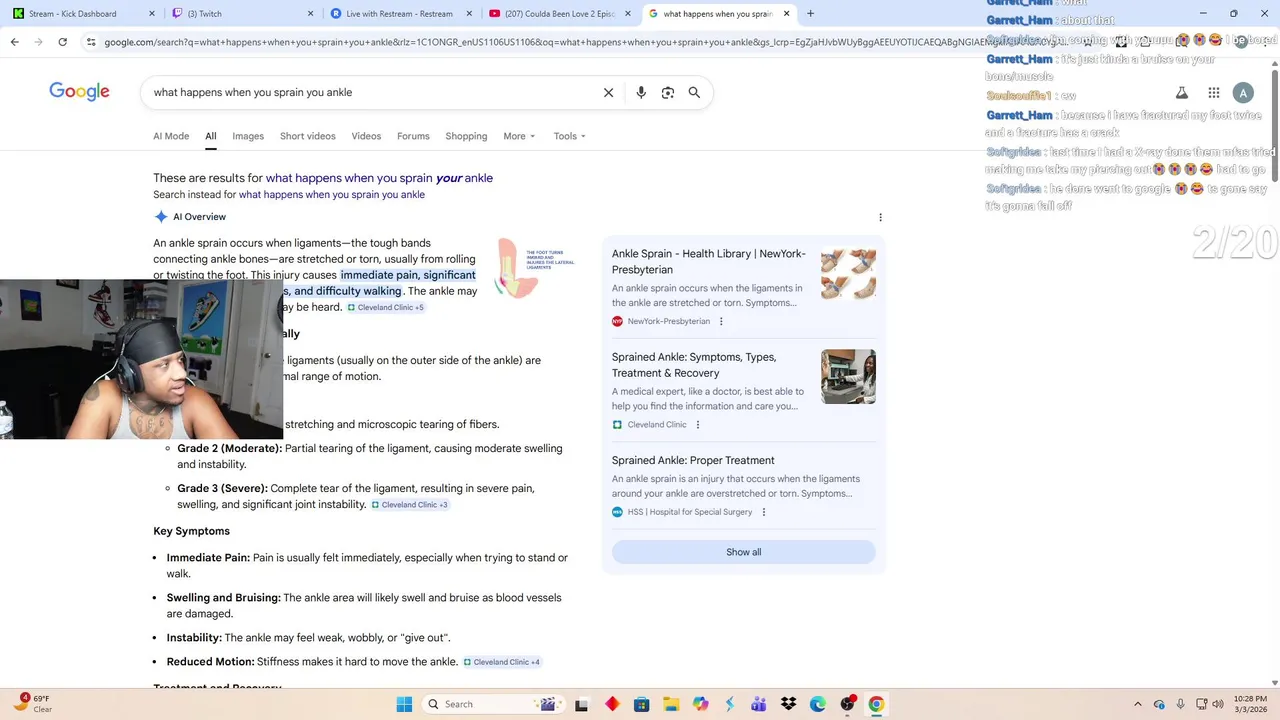Open the weather widget showing 69°F
Viewport: 1280px width, 720px height.
34,704
